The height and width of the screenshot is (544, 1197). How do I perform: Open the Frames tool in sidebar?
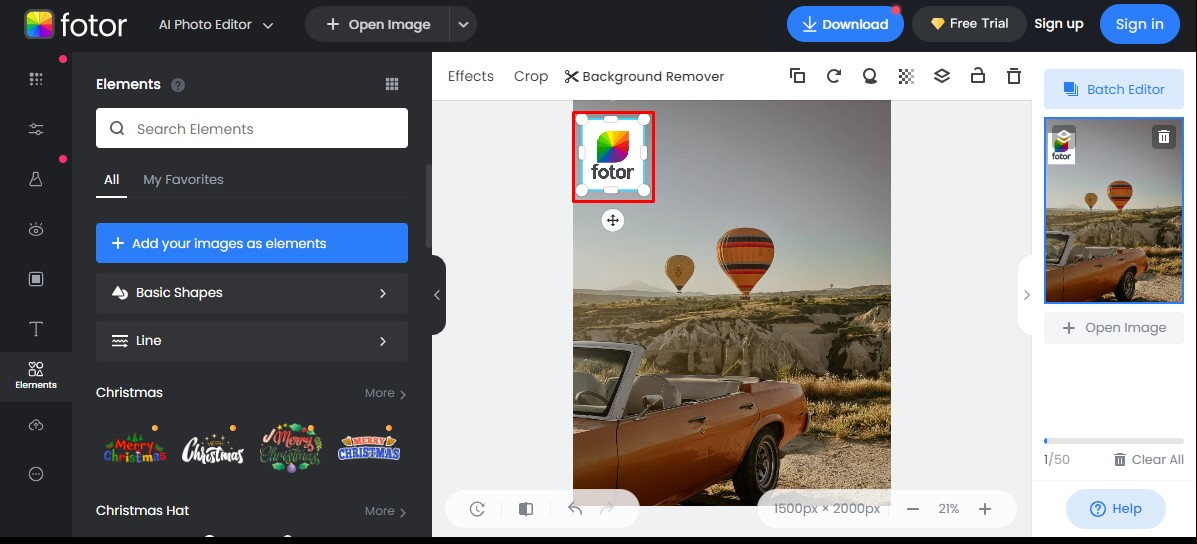click(36, 279)
